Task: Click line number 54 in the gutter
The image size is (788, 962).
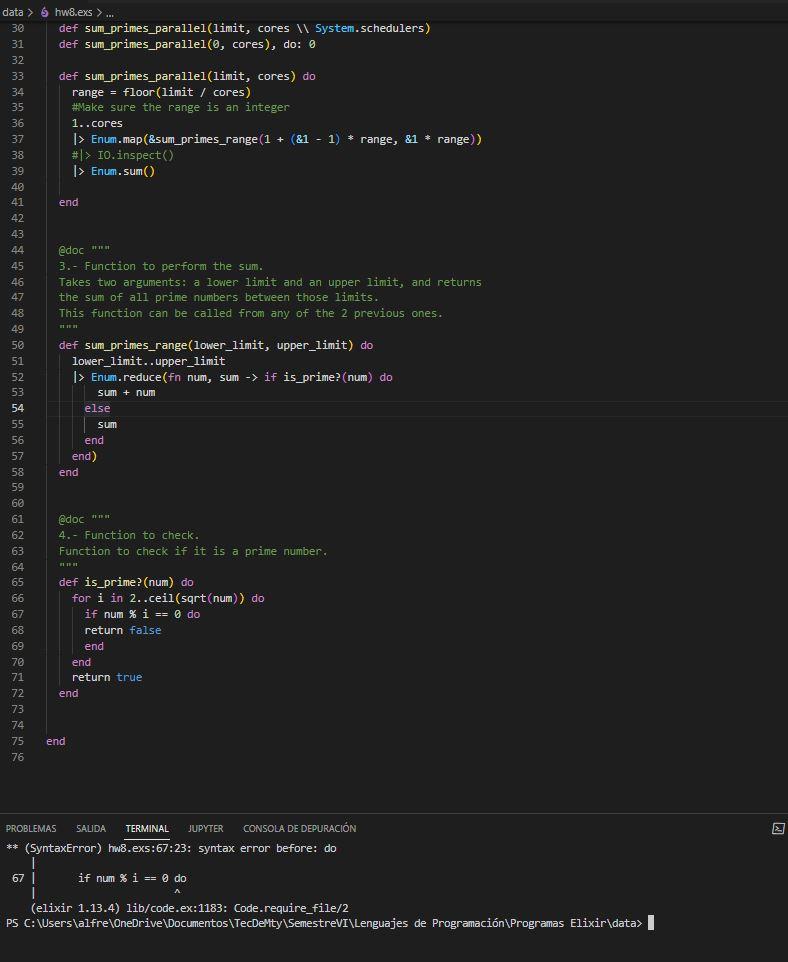Action: (17, 409)
